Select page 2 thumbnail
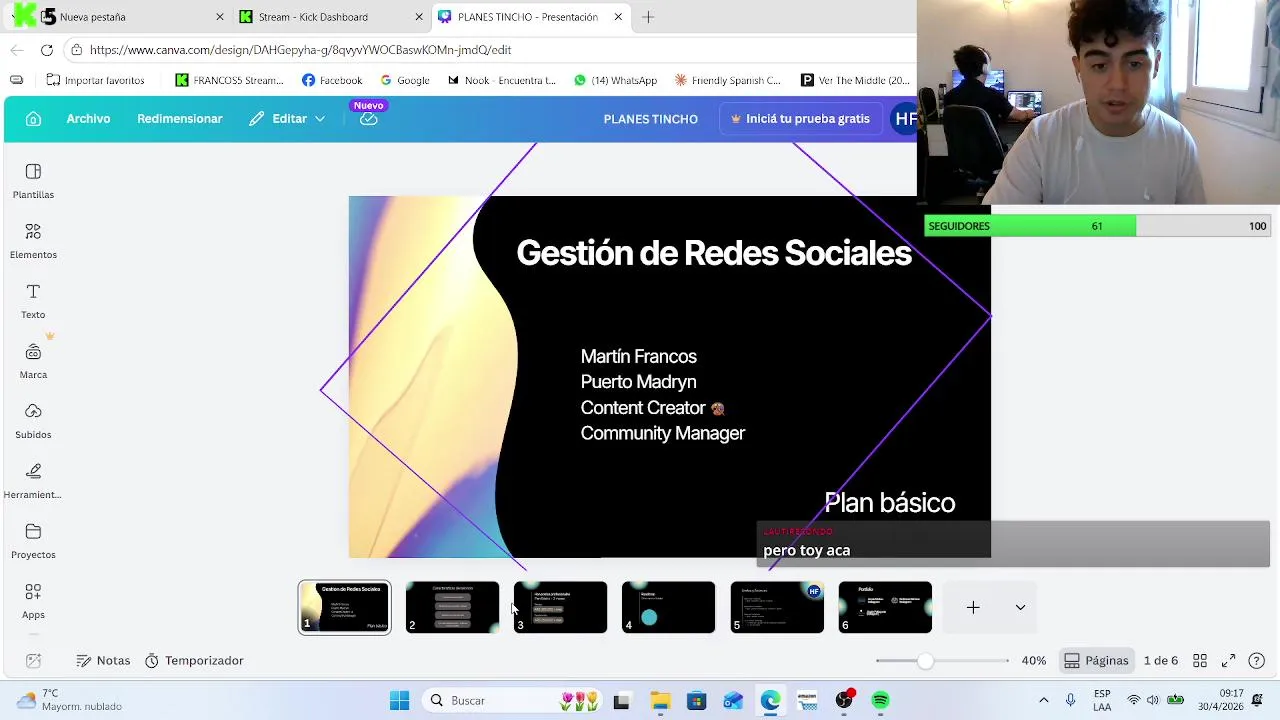Viewport: 1280px width, 720px height. click(452, 607)
